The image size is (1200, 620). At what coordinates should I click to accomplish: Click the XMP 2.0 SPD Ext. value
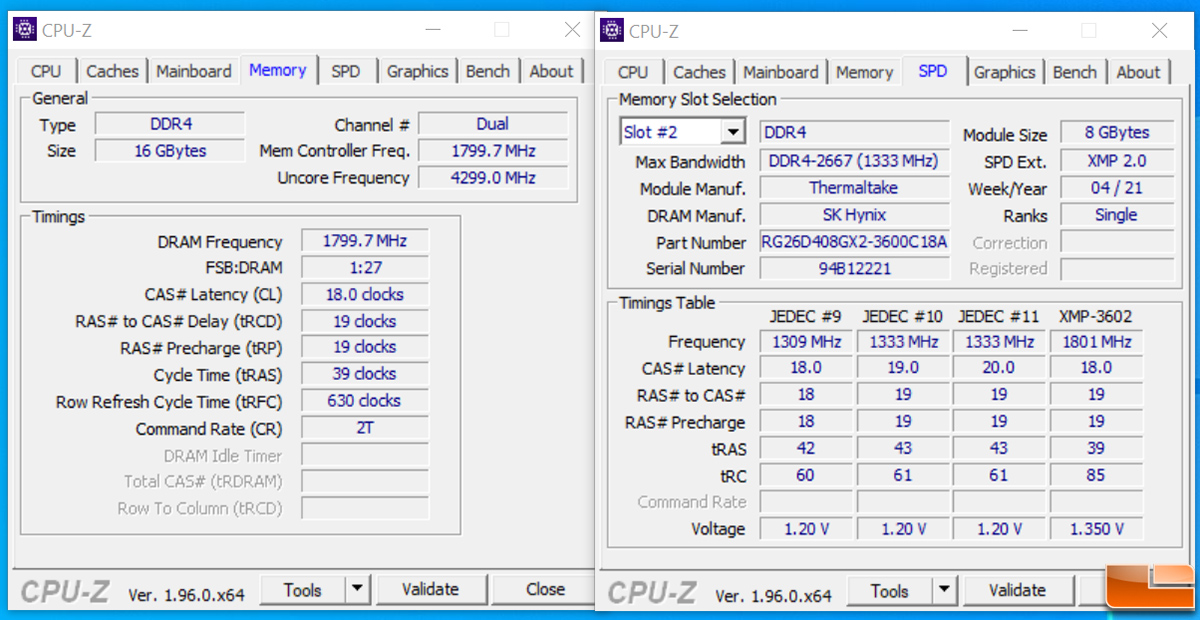coord(1116,161)
